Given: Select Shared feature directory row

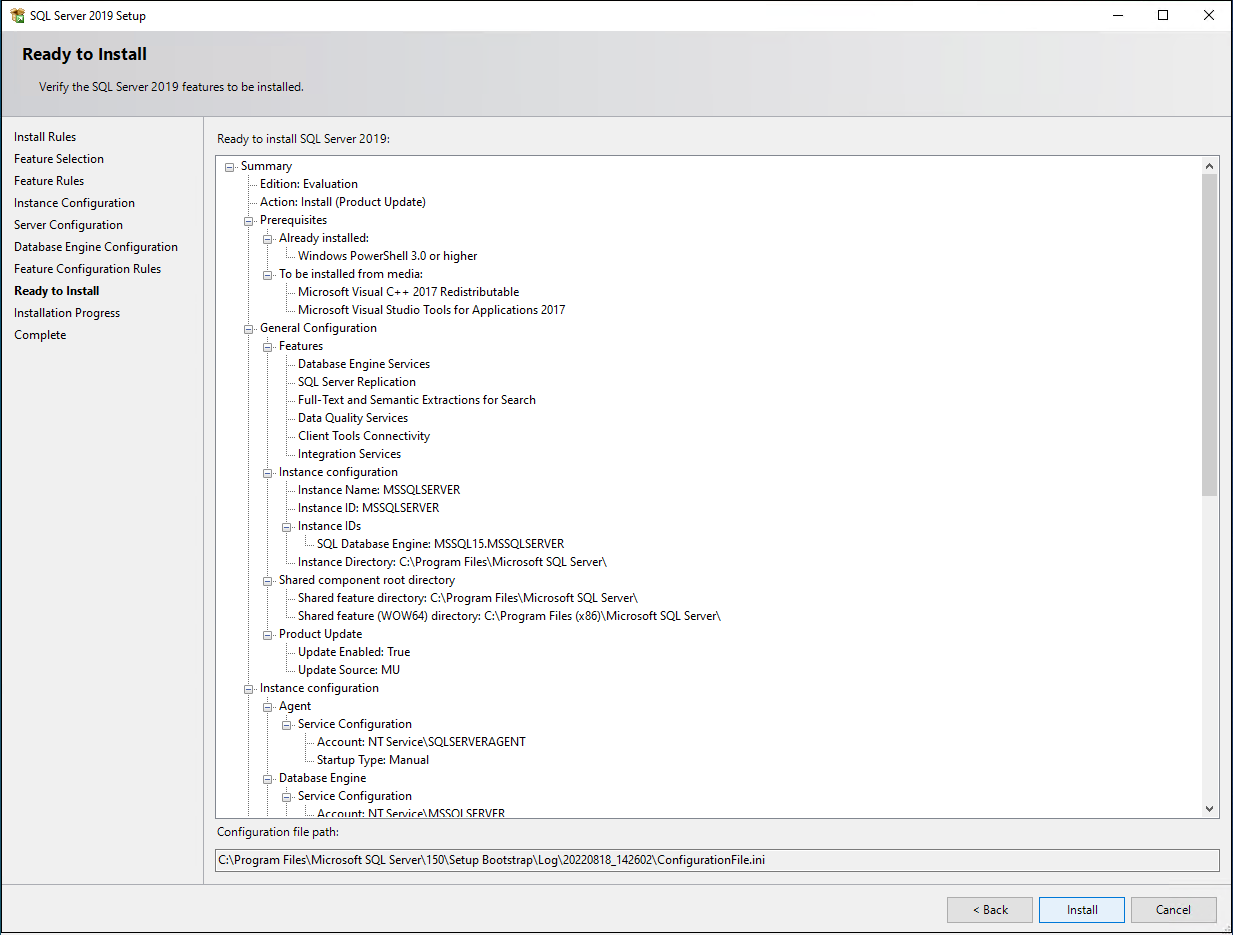Looking at the screenshot, I should point(468,598).
